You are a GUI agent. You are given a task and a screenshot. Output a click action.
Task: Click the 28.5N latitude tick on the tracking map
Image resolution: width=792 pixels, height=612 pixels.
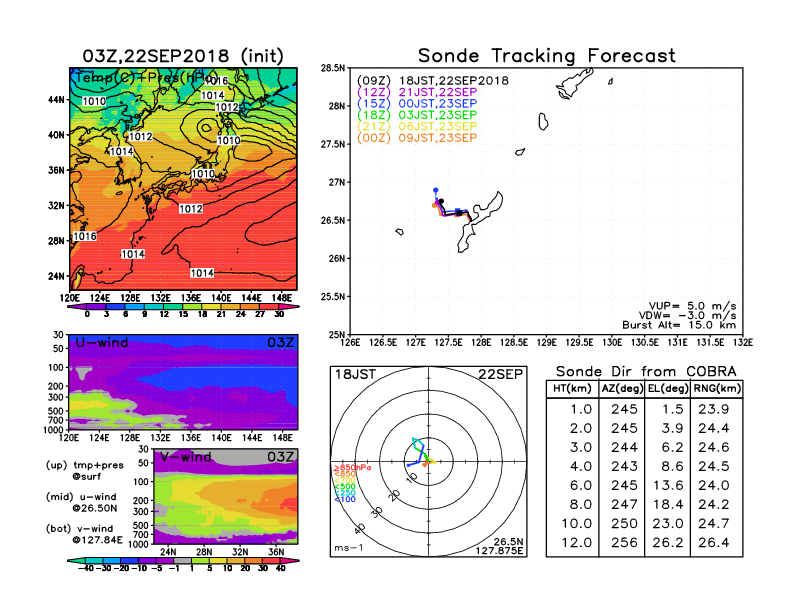[333, 68]
